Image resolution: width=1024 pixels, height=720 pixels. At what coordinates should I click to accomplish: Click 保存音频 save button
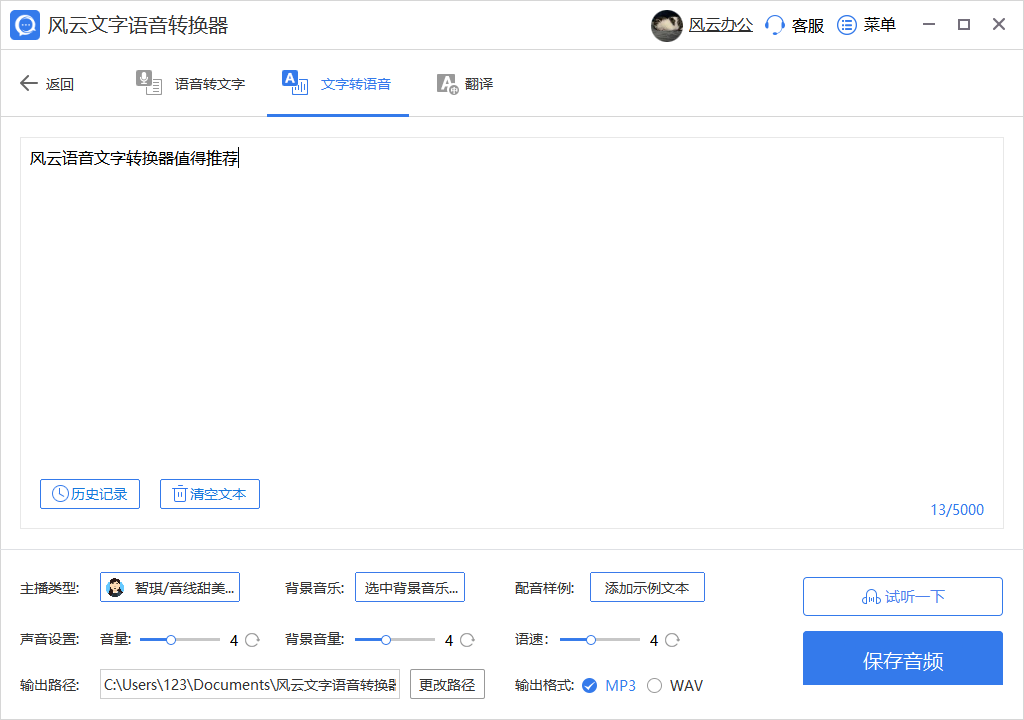(x=903, y=659)
